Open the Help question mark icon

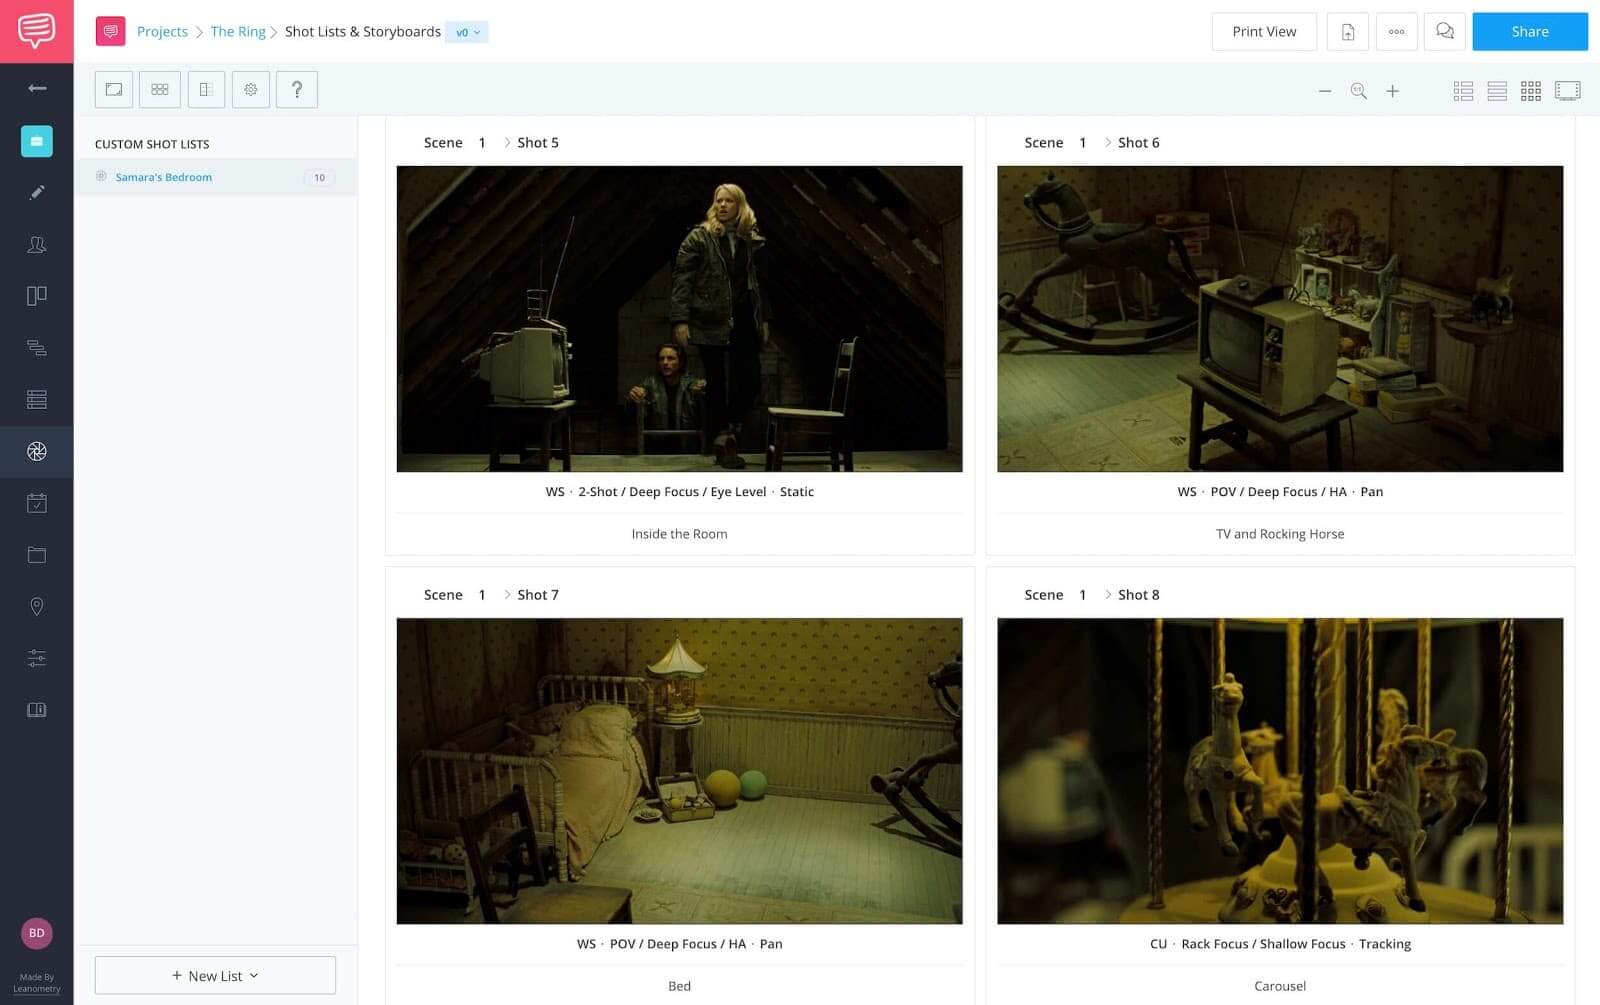[296, 89]
